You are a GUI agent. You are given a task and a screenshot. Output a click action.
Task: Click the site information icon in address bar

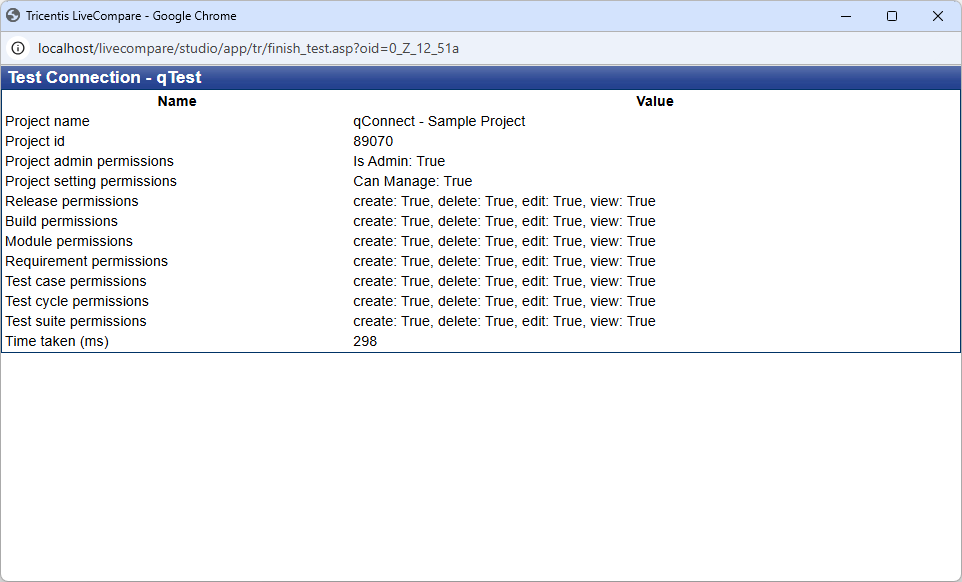19,46
